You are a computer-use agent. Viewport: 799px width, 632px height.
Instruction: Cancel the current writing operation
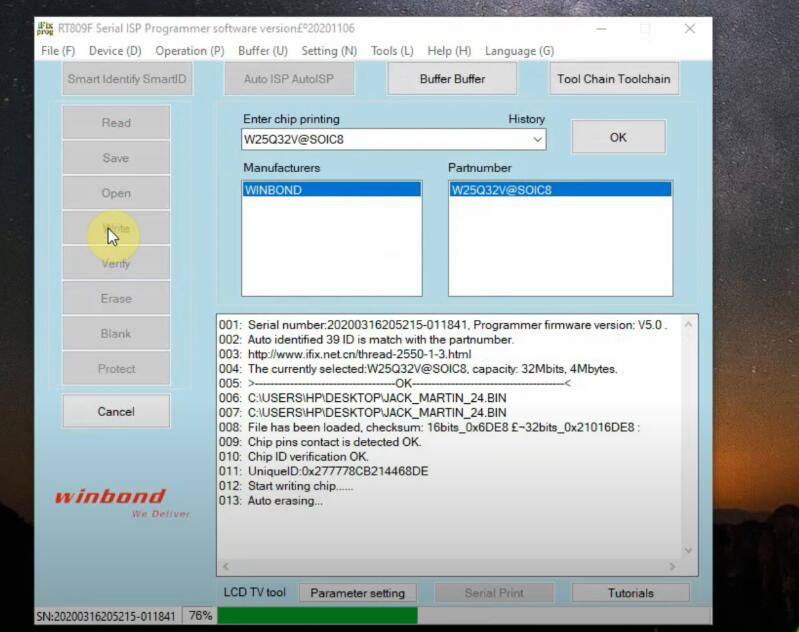coord(116,411)
